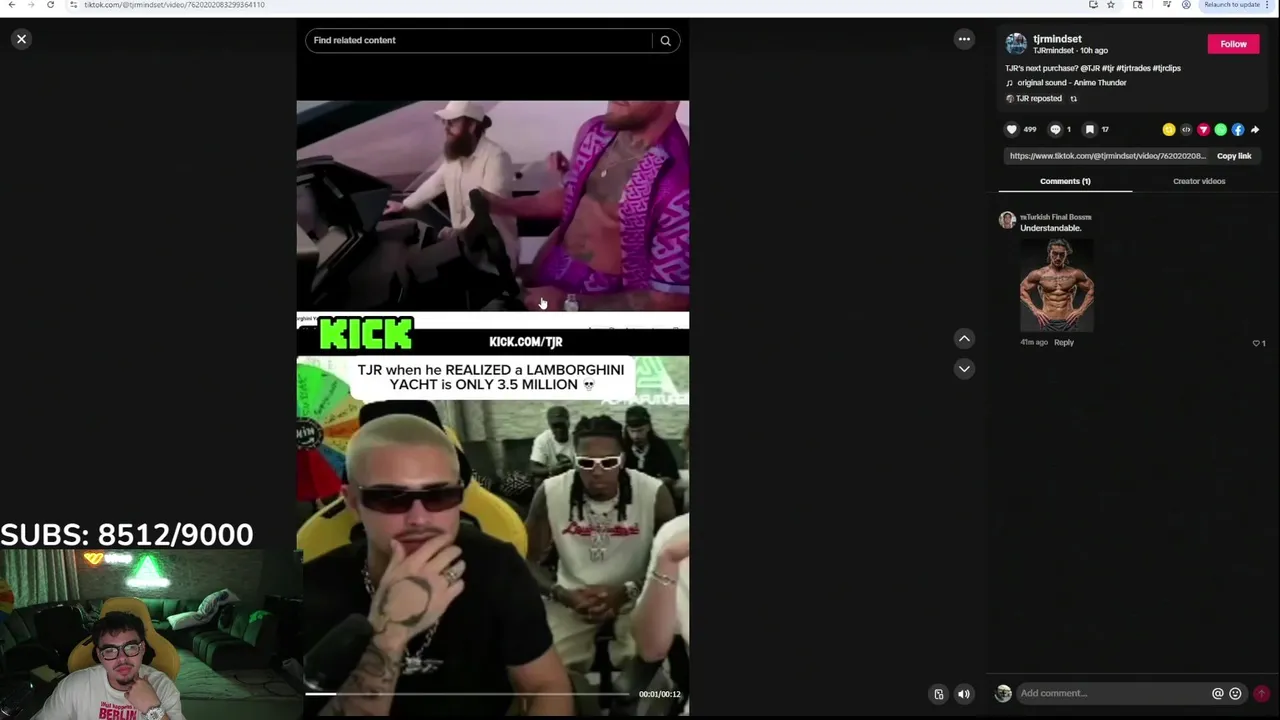This screenshot has height=720, width=1280.
Task: Send to friends with red arrow icon
Action: pyautogui.click(x=1203, y=129)
